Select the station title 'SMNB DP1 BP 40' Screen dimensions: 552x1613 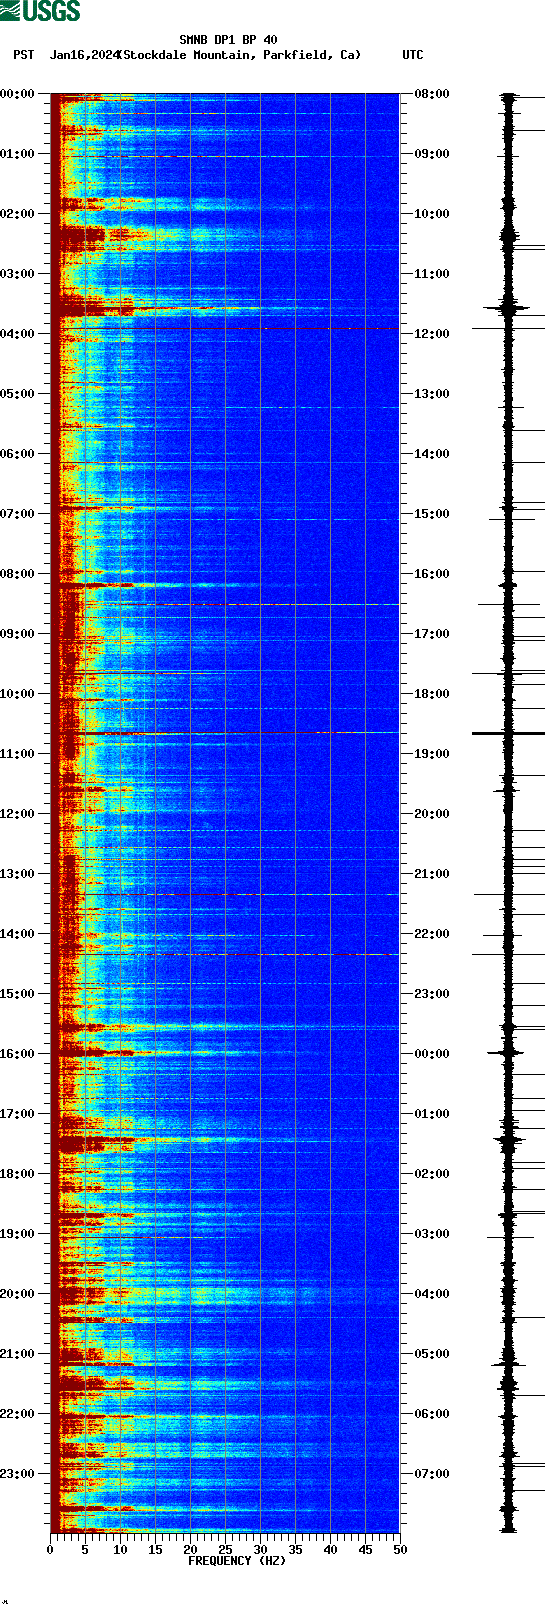pyautogui.click(x=228, y=40)
